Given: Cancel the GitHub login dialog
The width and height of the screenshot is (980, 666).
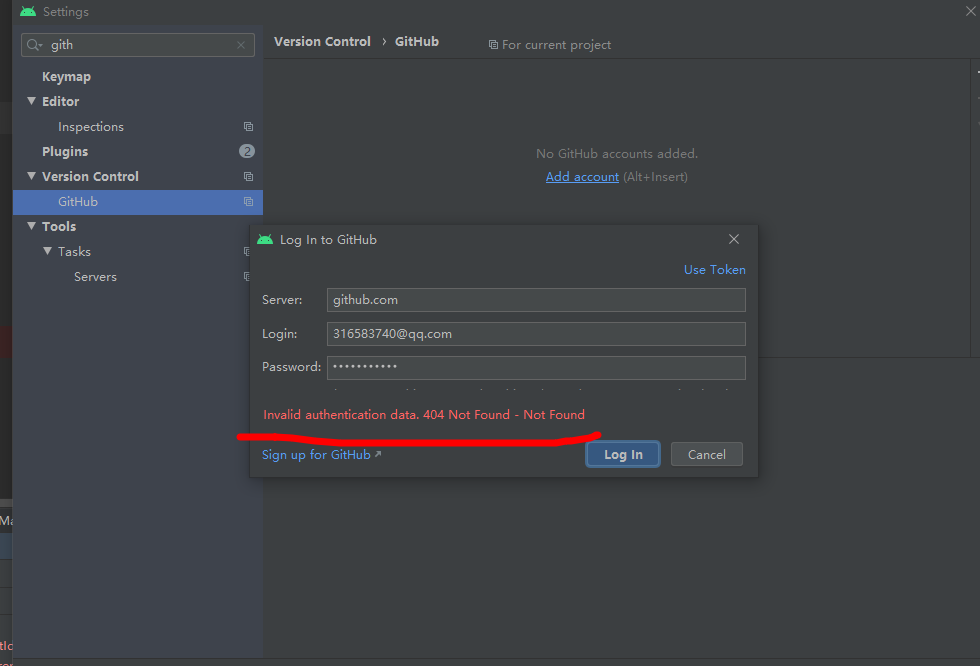Looking at the screenshot, I should [x=706, y=454].
